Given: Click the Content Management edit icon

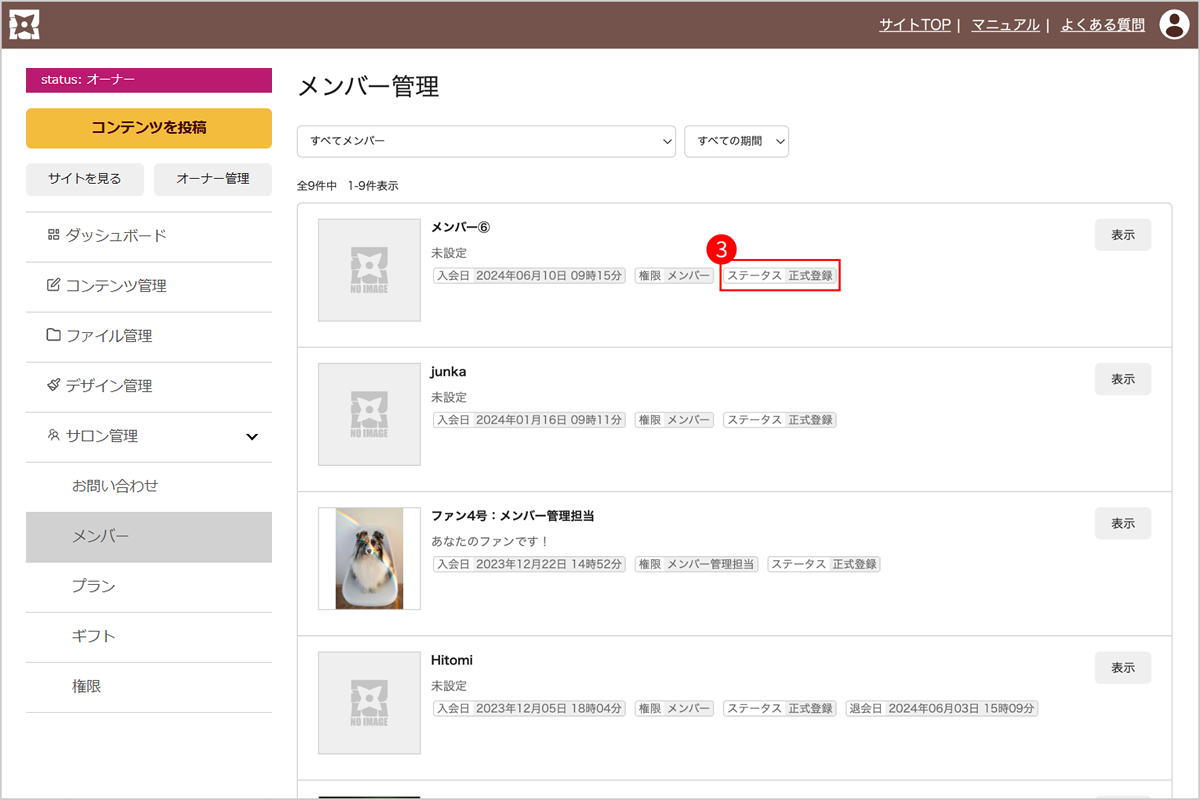Looking at the screenshot, I should click(53, 286).
